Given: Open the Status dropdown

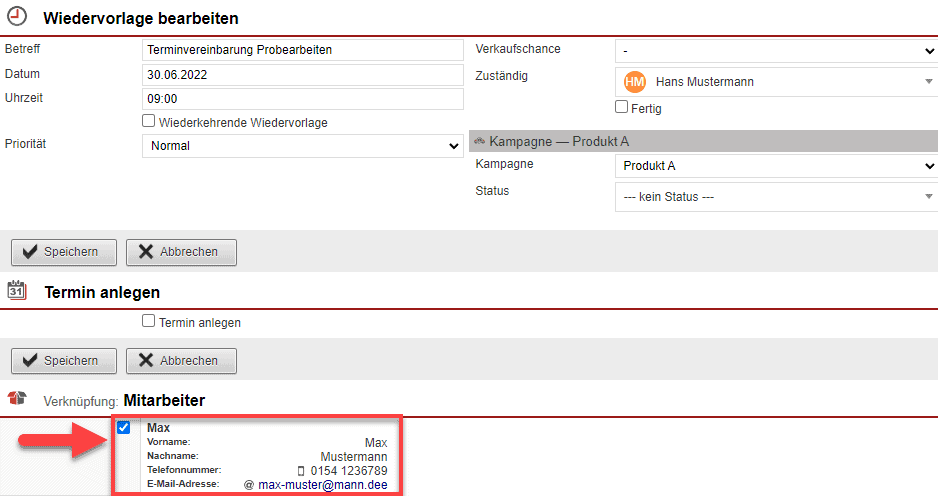Looking at the screenshot, I should tap(775, 197).
